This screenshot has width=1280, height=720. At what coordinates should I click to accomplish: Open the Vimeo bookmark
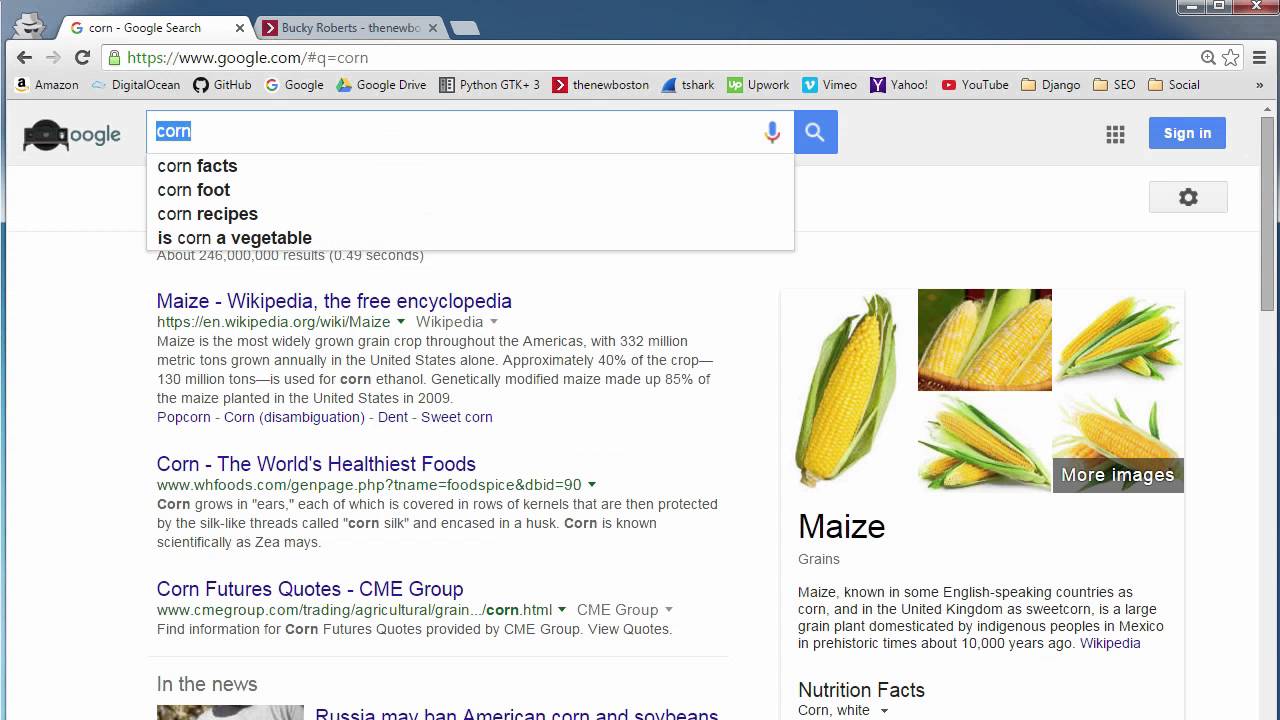pyautogui.click(x=830, y=85)
